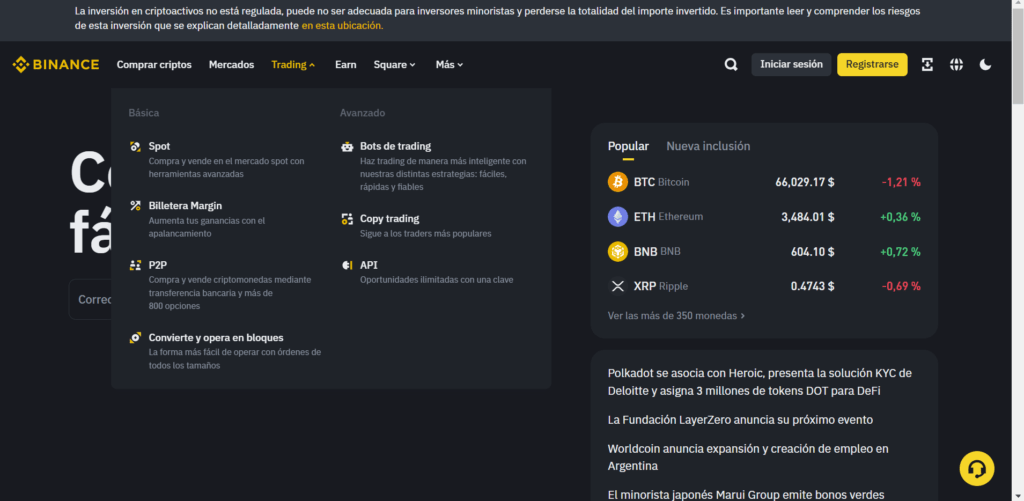Open the language globe icon
The image size is (1024, 501).
[x=956, y=65]
